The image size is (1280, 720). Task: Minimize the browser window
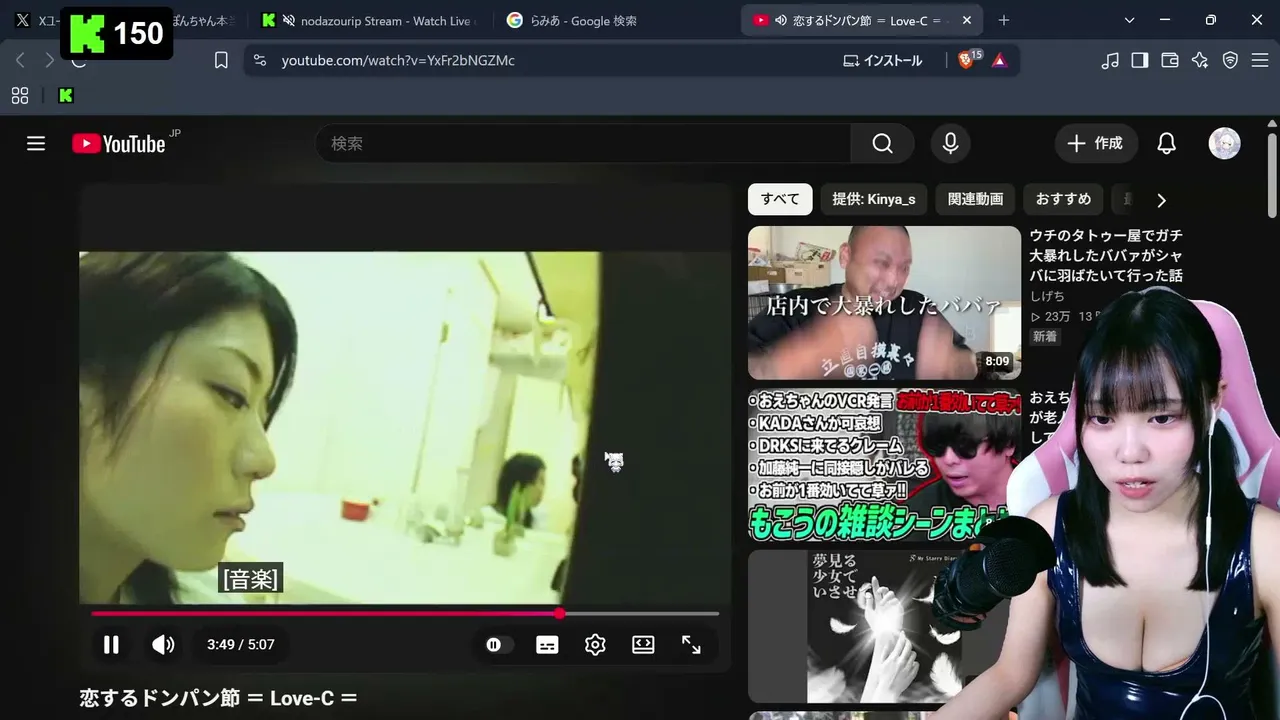1165,20
